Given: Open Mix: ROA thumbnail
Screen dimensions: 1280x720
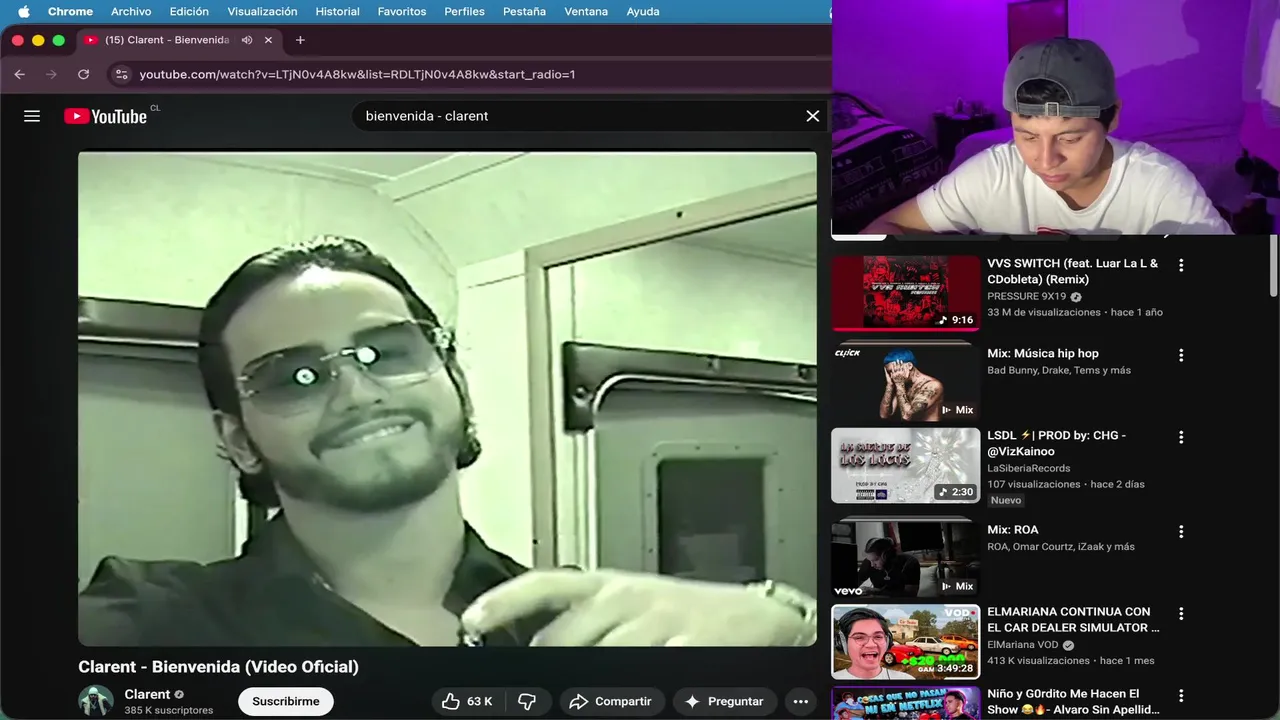Looking at the screenshot, I should [906, 557].
